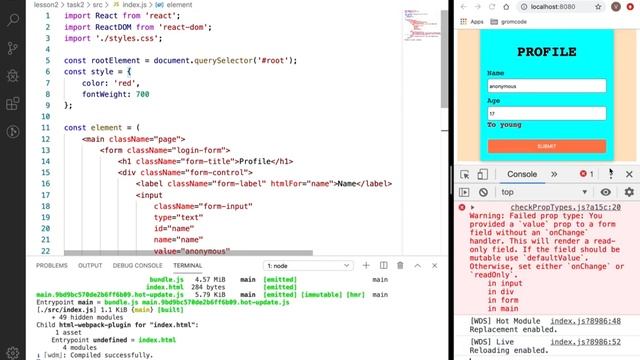Click the Age input field in Profile form
This screenshot has width=640, height=360.
coord(547,113)
